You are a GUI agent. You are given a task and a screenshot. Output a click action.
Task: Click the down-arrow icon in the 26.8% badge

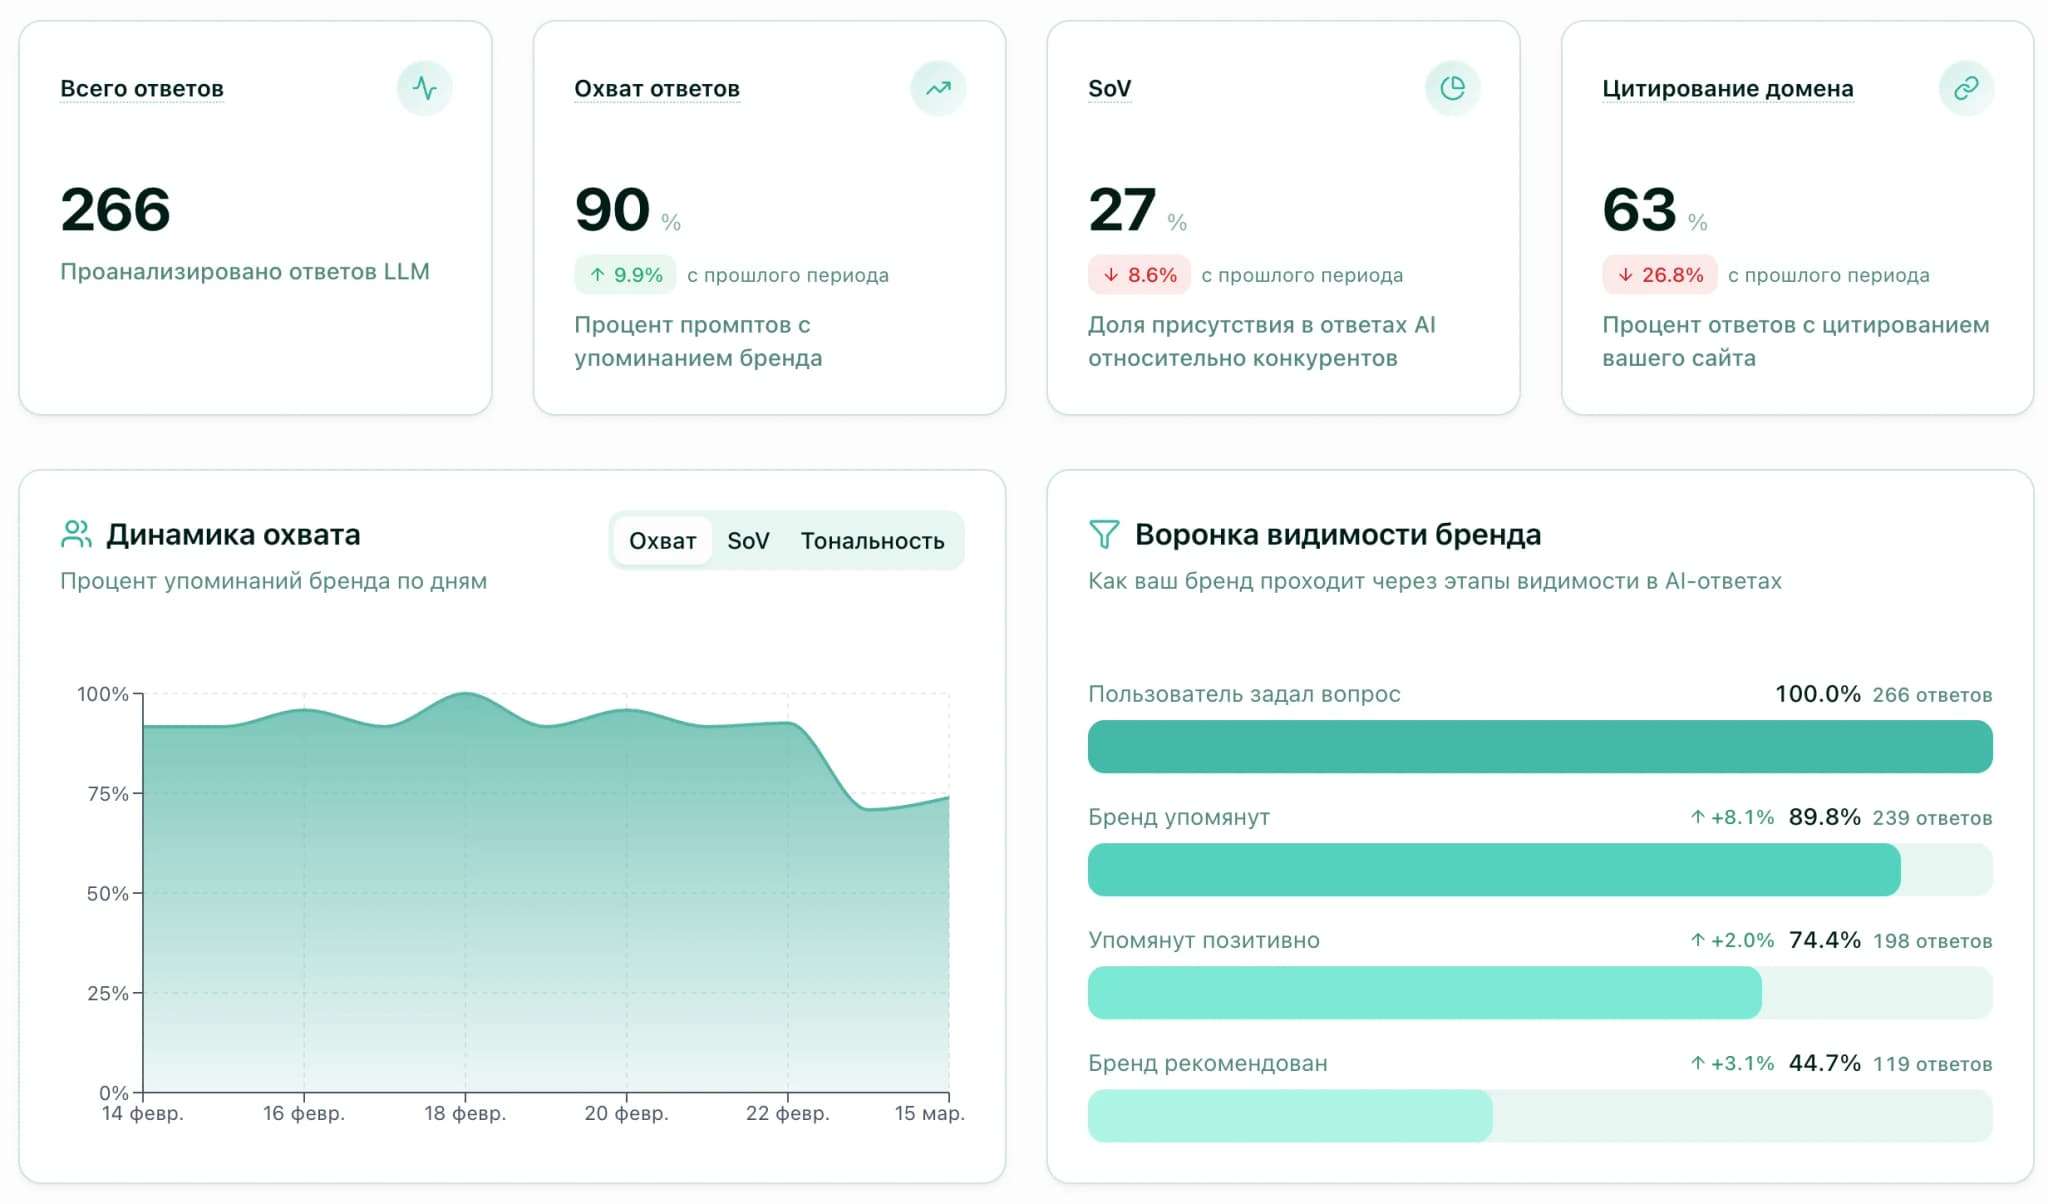[1625, 275]
